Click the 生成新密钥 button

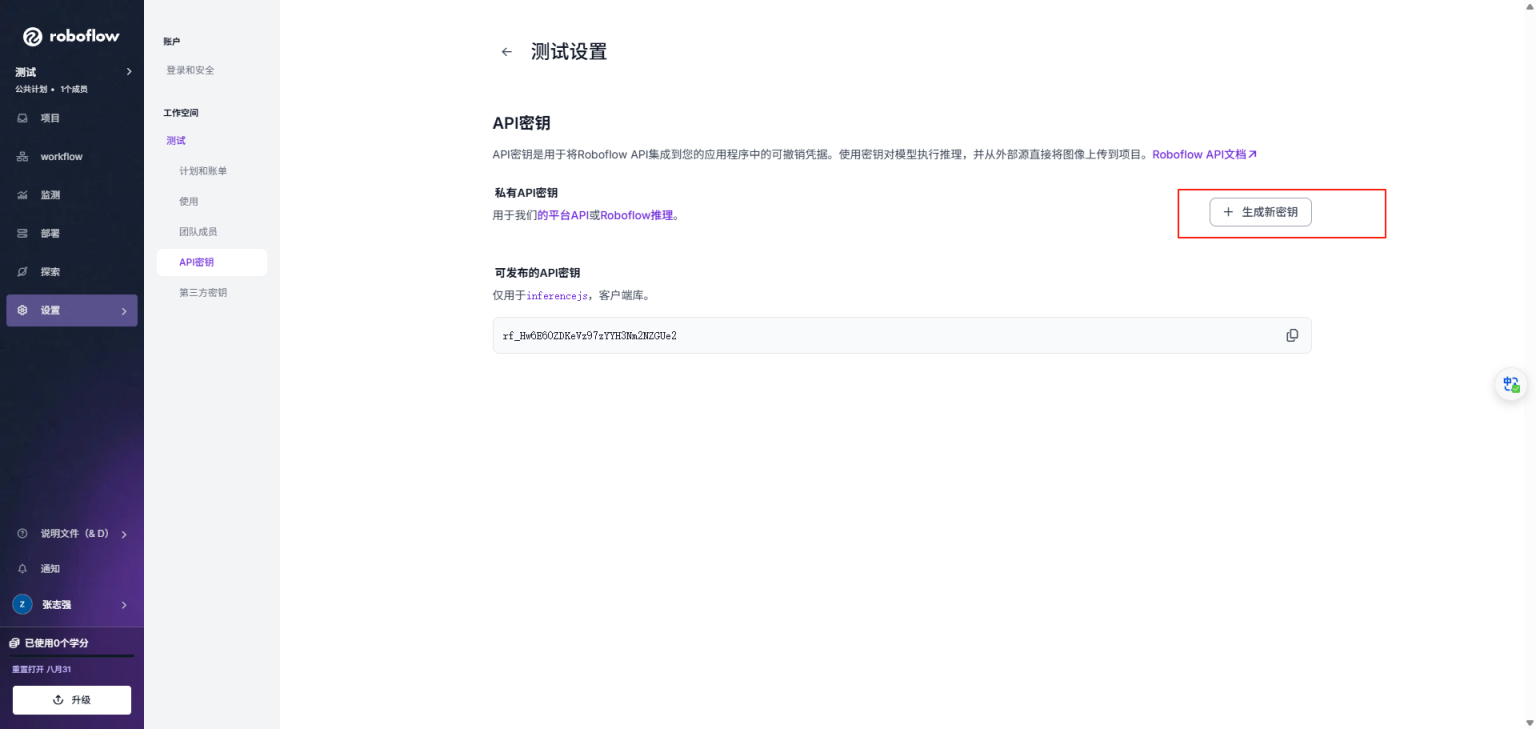[x=1260, y=212]
